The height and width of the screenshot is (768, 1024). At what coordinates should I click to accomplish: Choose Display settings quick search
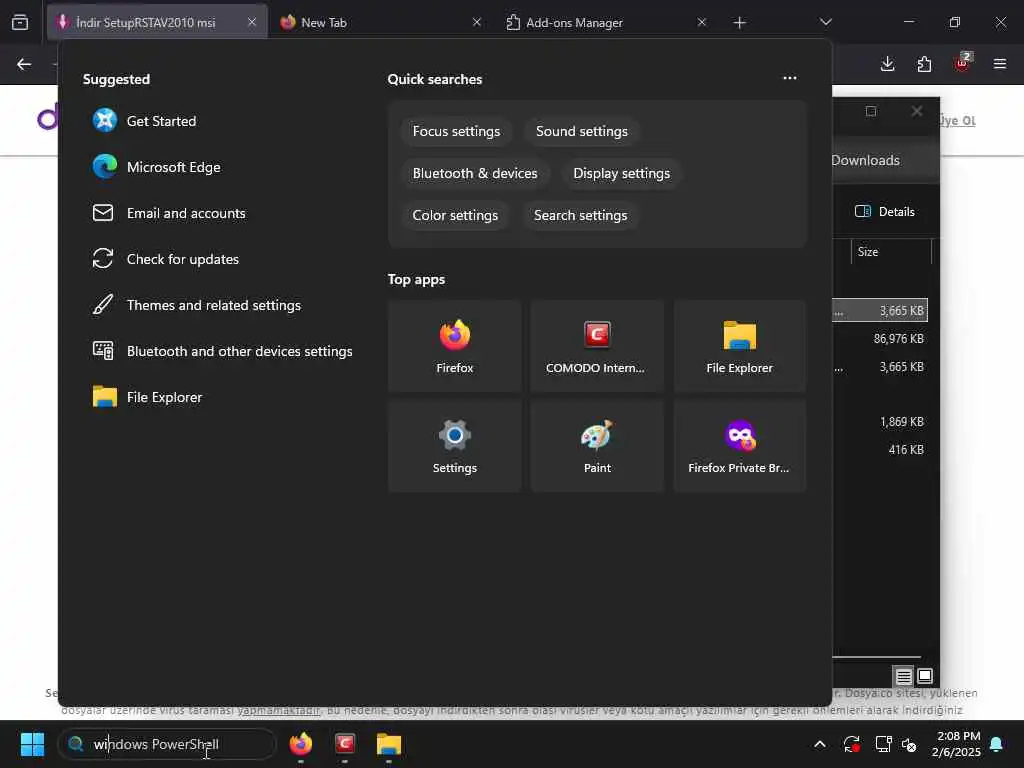[x=622, y=173]
